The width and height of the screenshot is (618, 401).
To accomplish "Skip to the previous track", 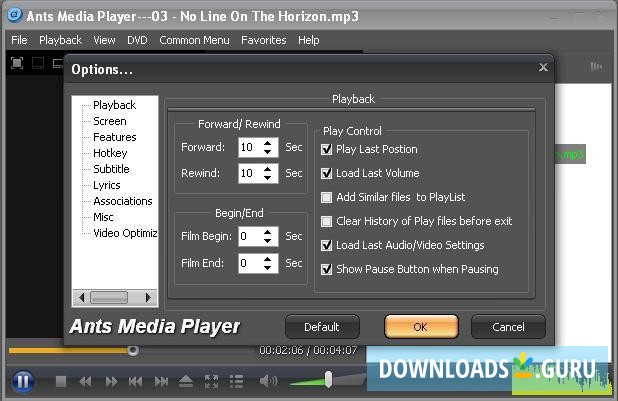I will (135, 381).
